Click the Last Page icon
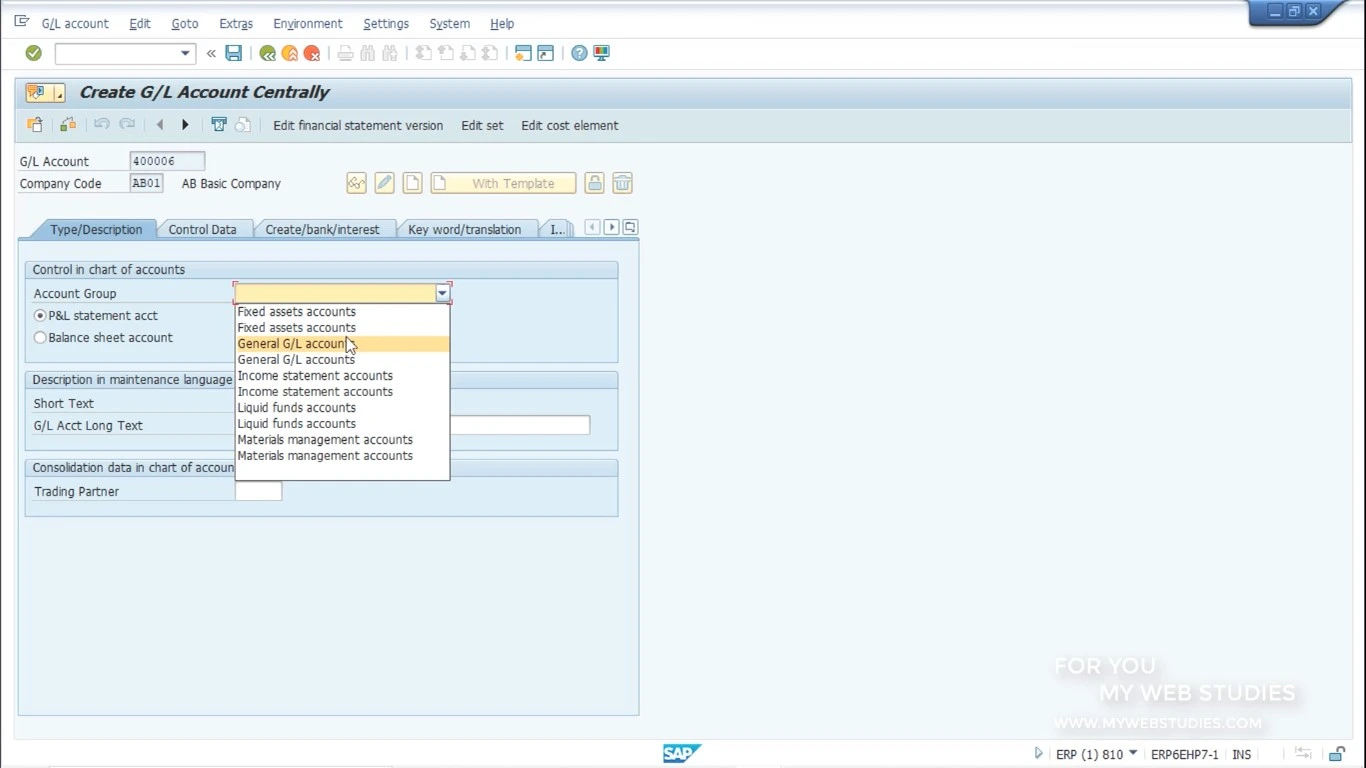 coord(490,53)
